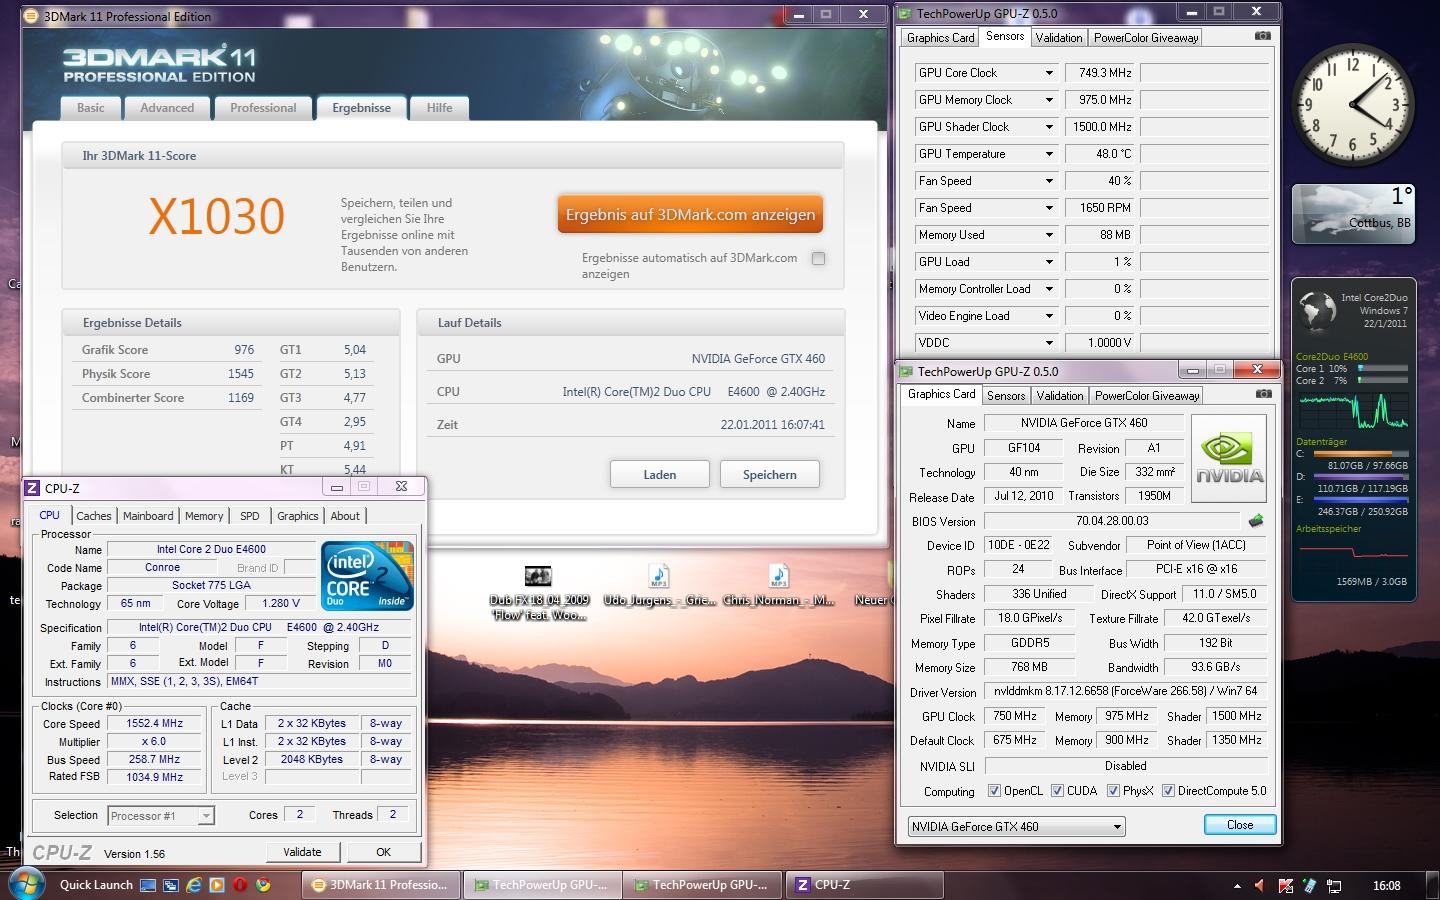Click the NVIDIA logo in GPU-Z
1440x900 pixels.
pos(1229,459)
